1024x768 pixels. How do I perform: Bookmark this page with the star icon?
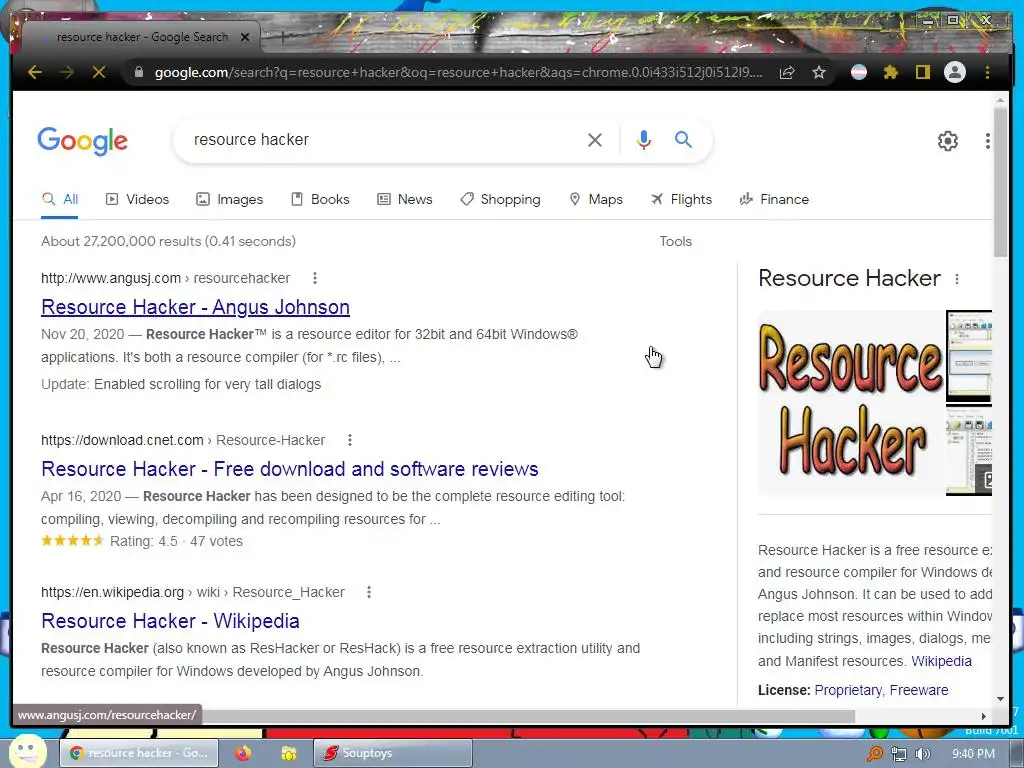click(819, 72)
